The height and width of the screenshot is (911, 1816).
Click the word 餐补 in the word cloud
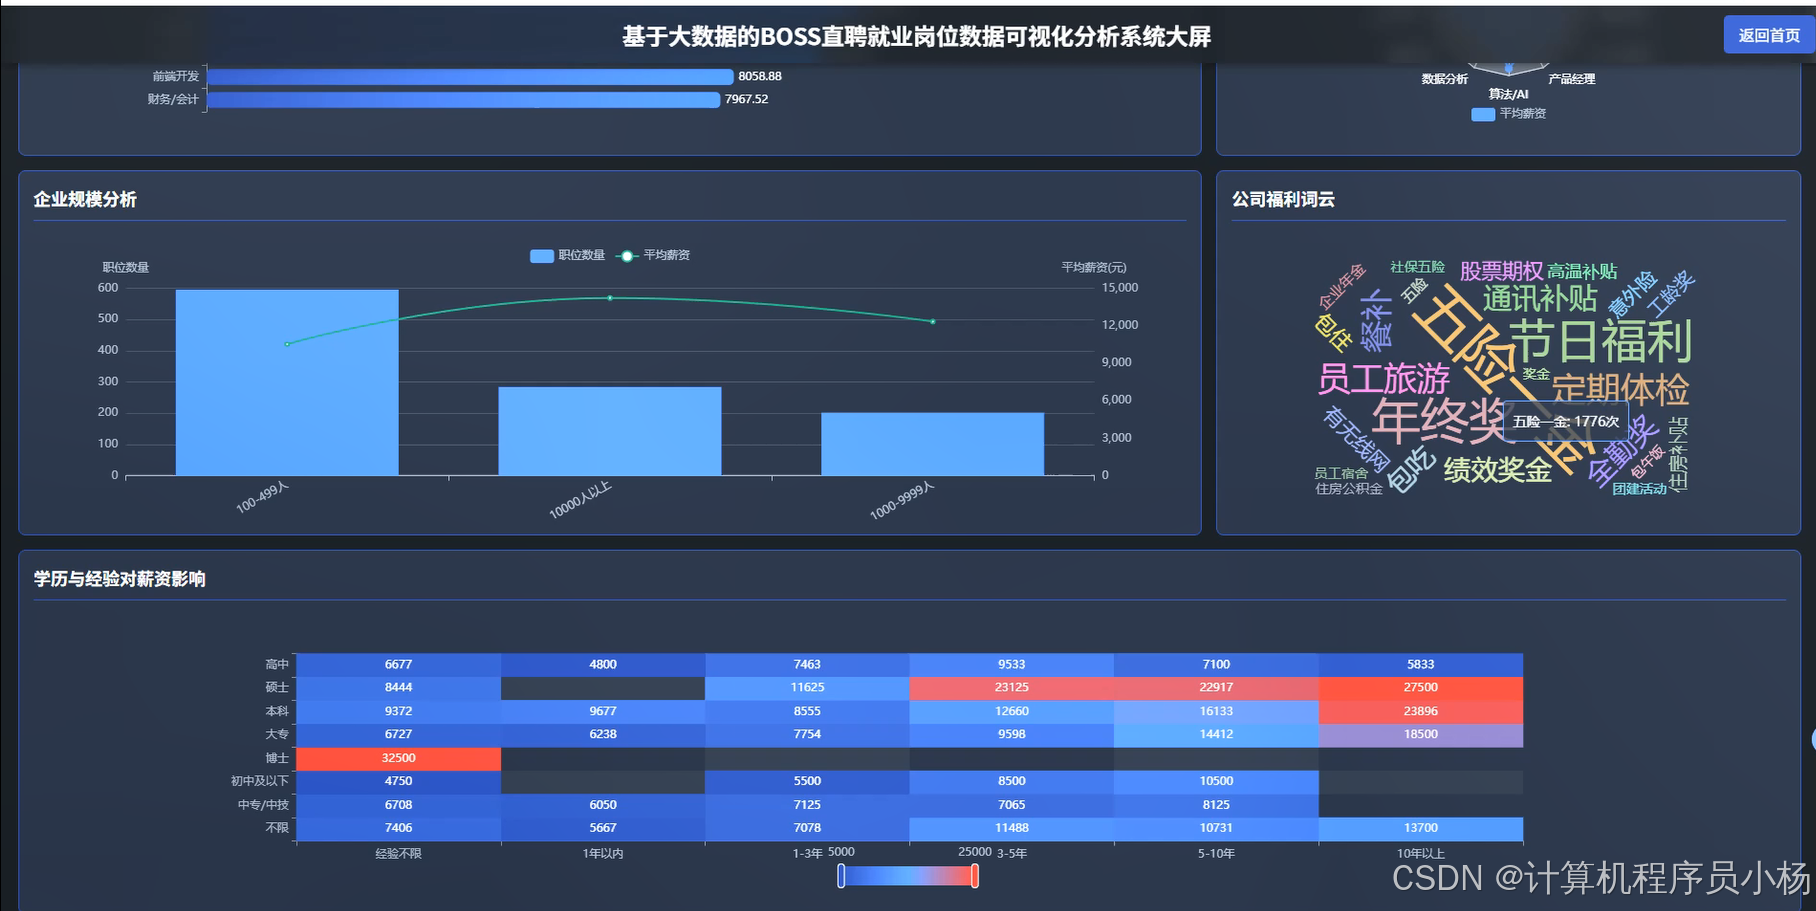point(1377,320)
